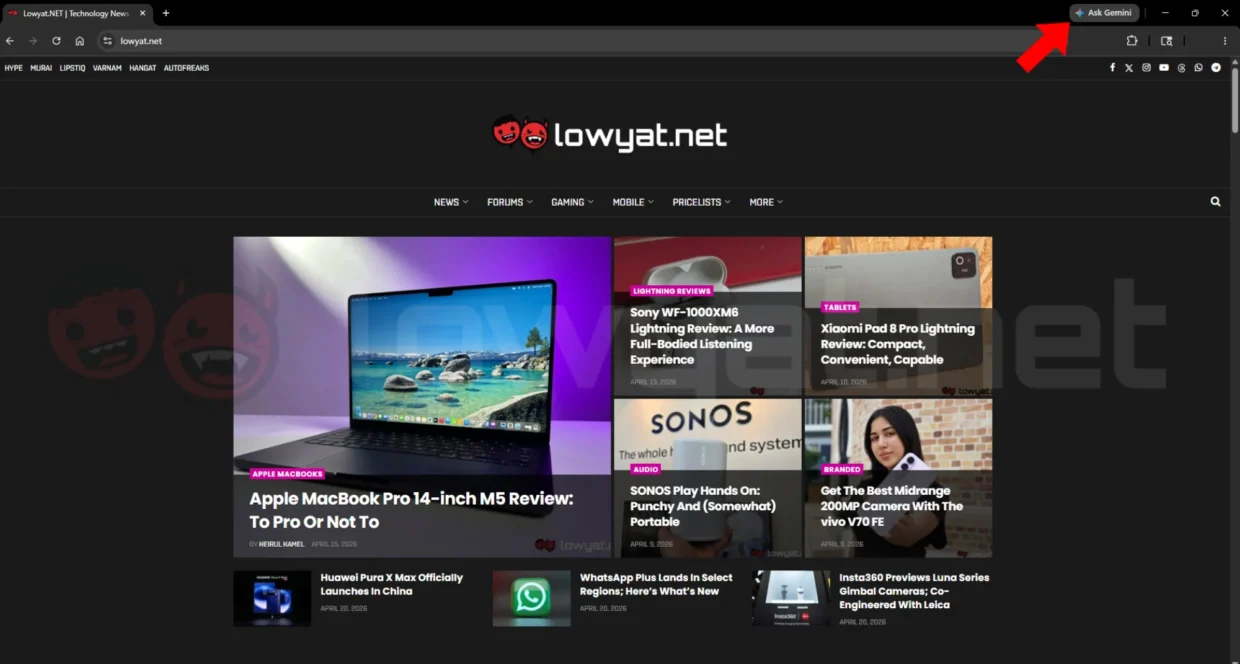Expand the NEWS dropdown menu
Screen dimensions: 1240x664
450,201
